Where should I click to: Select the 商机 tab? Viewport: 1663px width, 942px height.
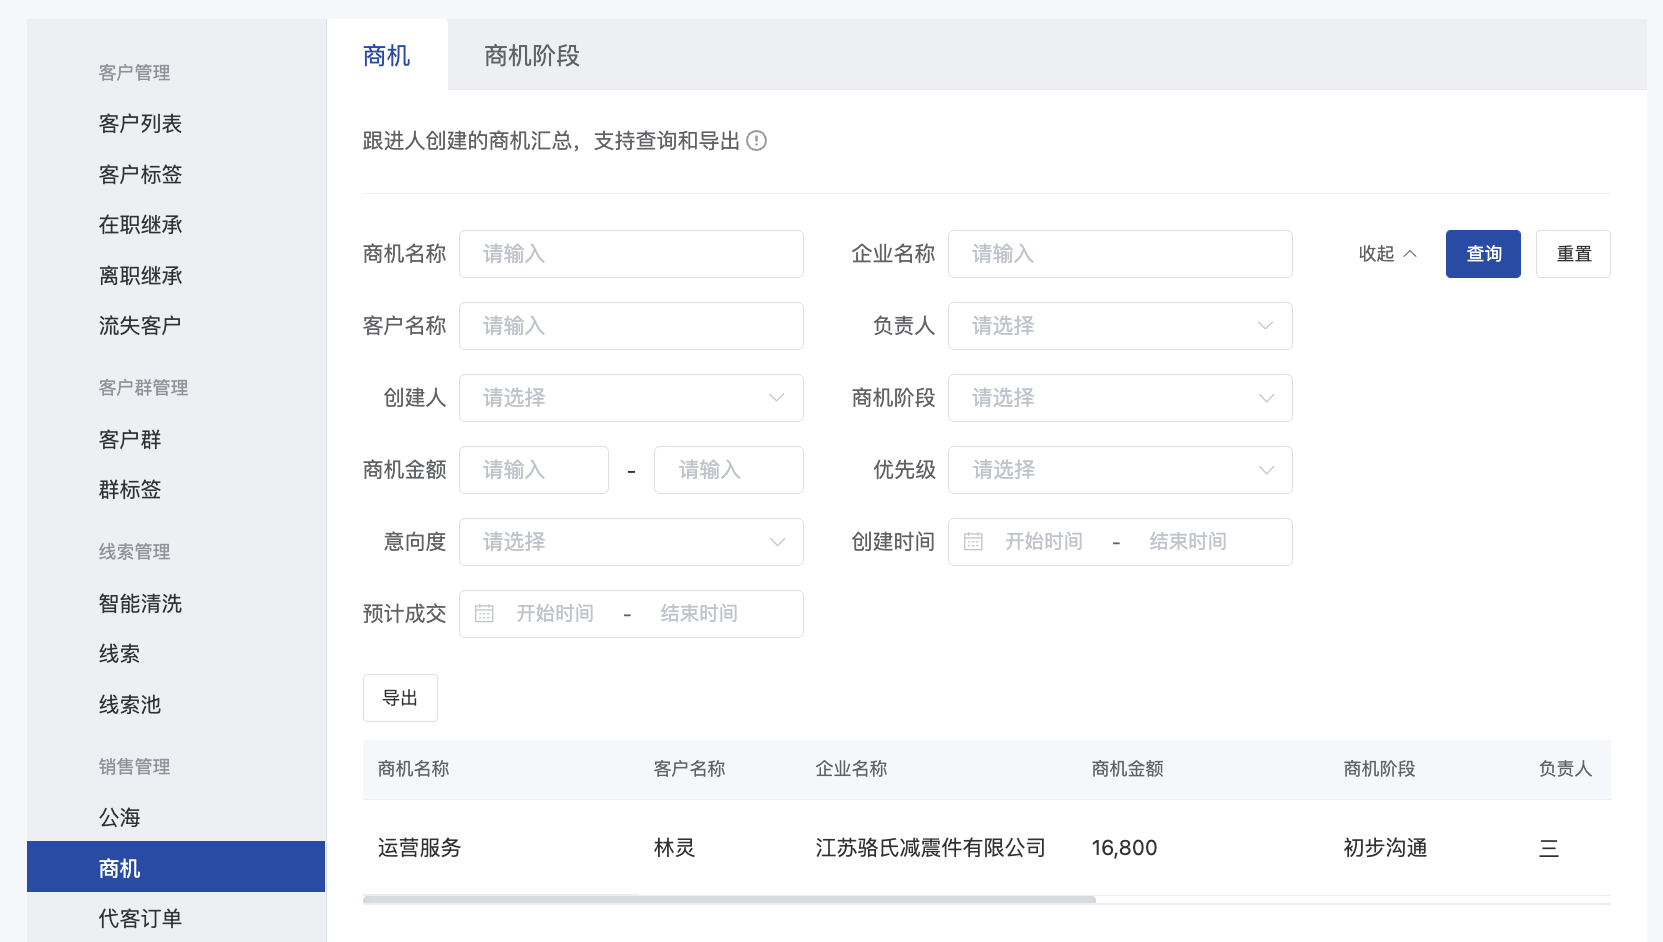pos(387,56)
